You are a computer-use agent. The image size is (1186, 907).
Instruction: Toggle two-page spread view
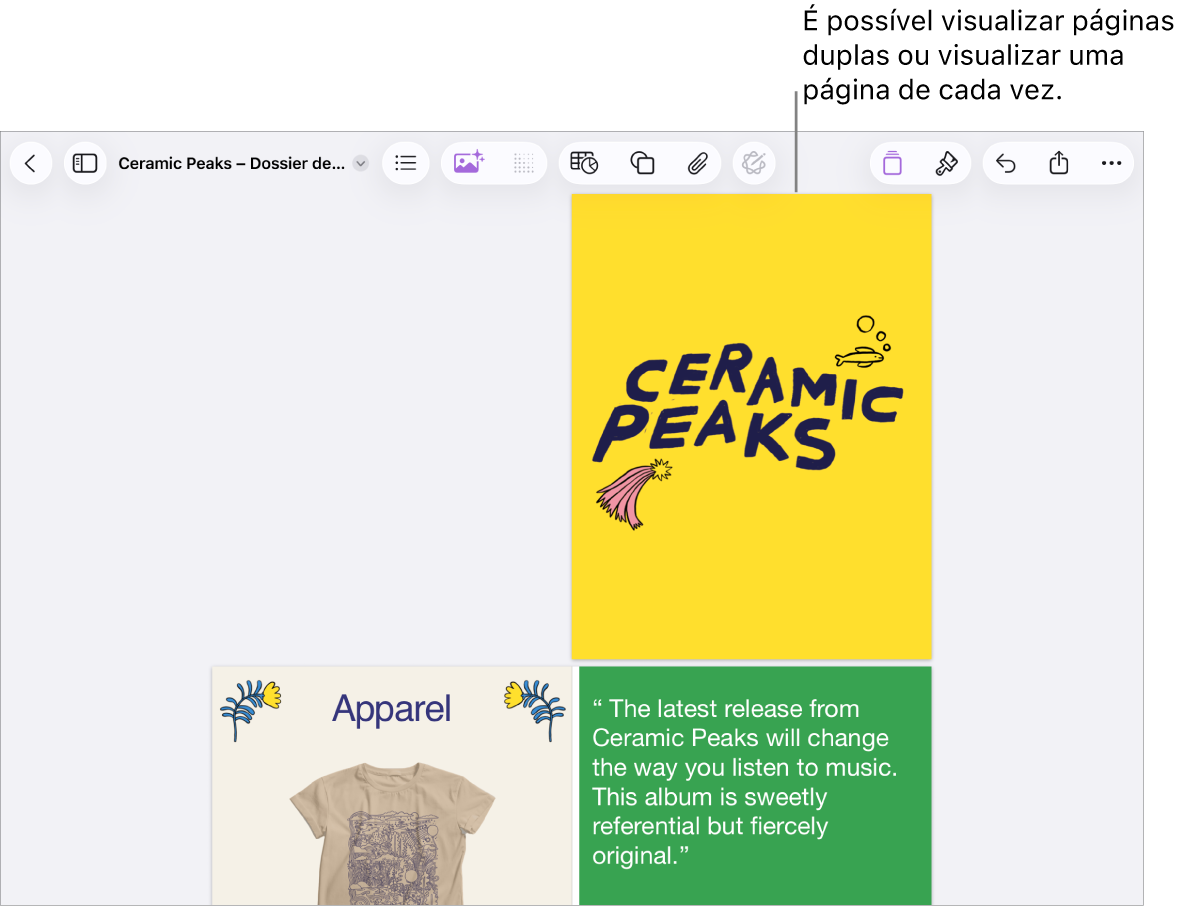point(893,163)
